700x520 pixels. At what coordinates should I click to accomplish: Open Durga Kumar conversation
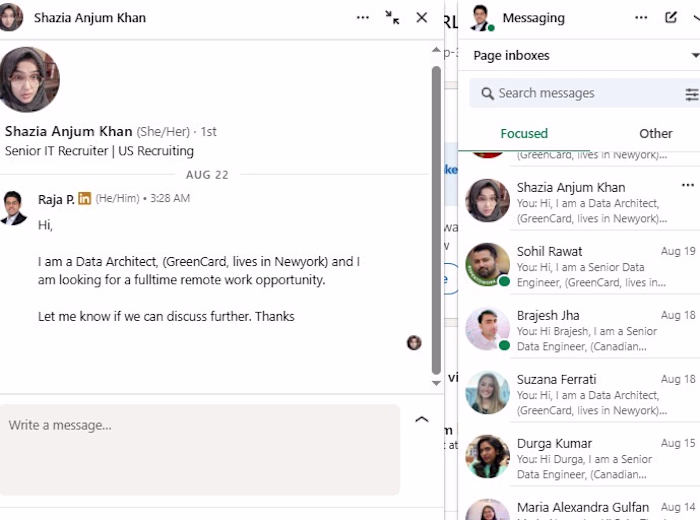point(579,458)
